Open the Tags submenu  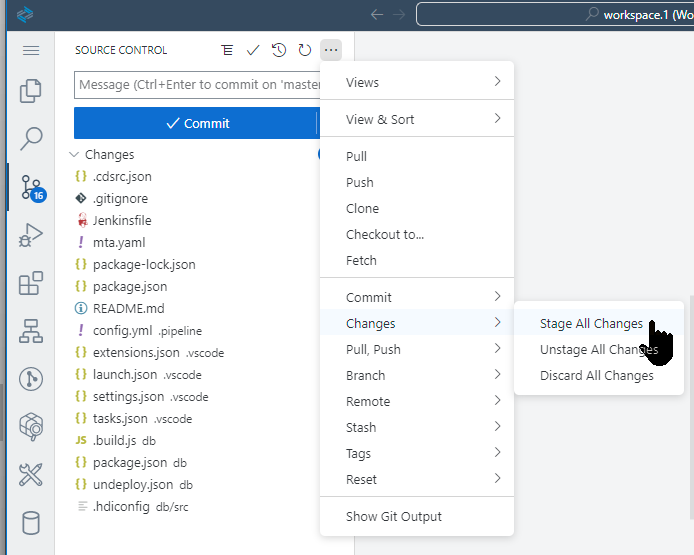pyautogui.click(x=417, y=454)
